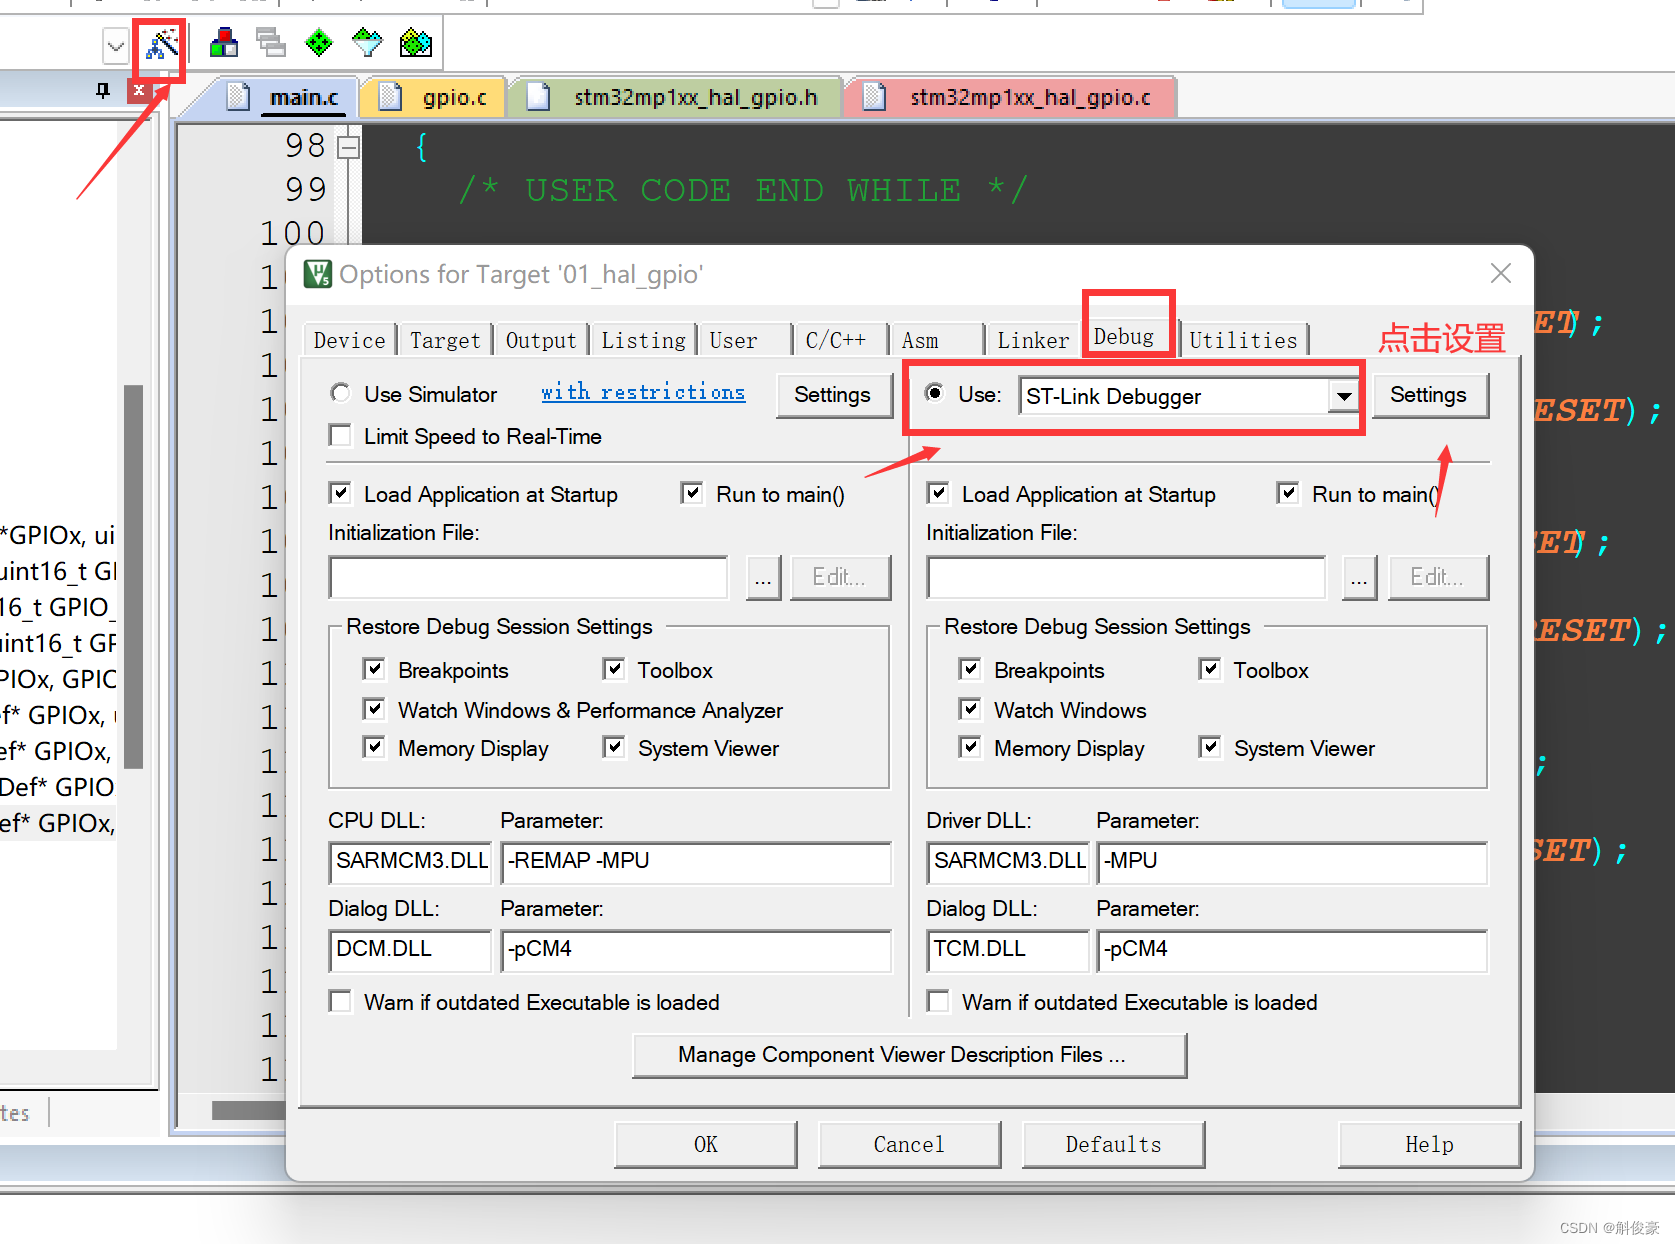Click DCM.DLL Dialog DLL field

410,950
